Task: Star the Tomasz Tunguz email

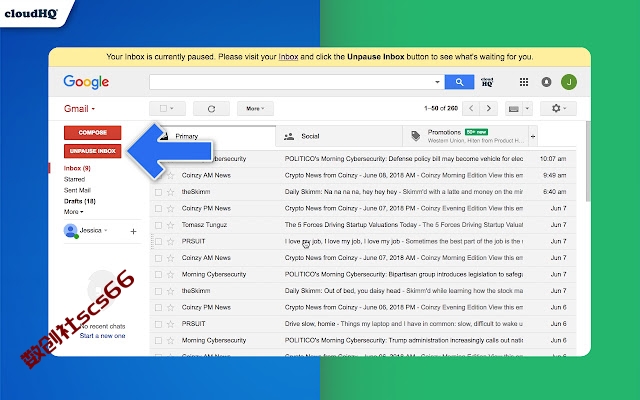Action: tap(171, 225)
